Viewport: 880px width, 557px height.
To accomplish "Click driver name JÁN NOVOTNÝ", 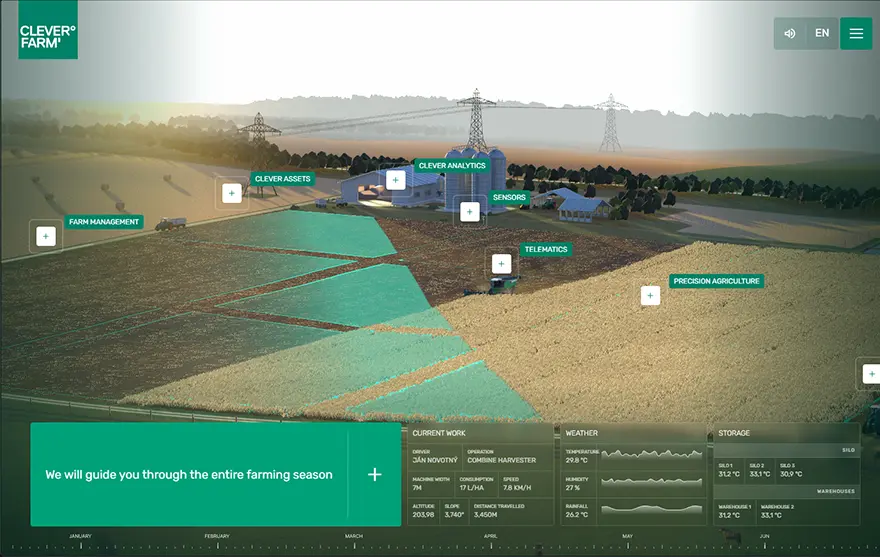I will coord(435,460).
